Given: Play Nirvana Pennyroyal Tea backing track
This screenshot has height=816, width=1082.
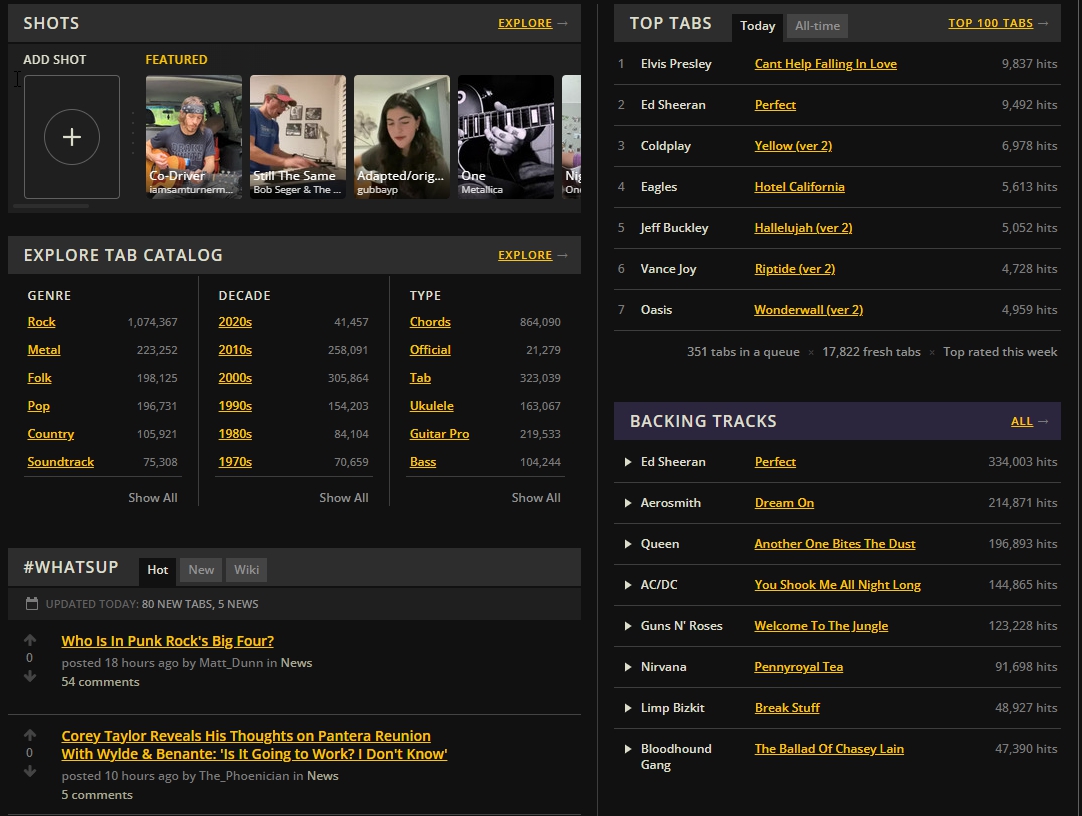Looking at the screenshot, I should 627,667.
